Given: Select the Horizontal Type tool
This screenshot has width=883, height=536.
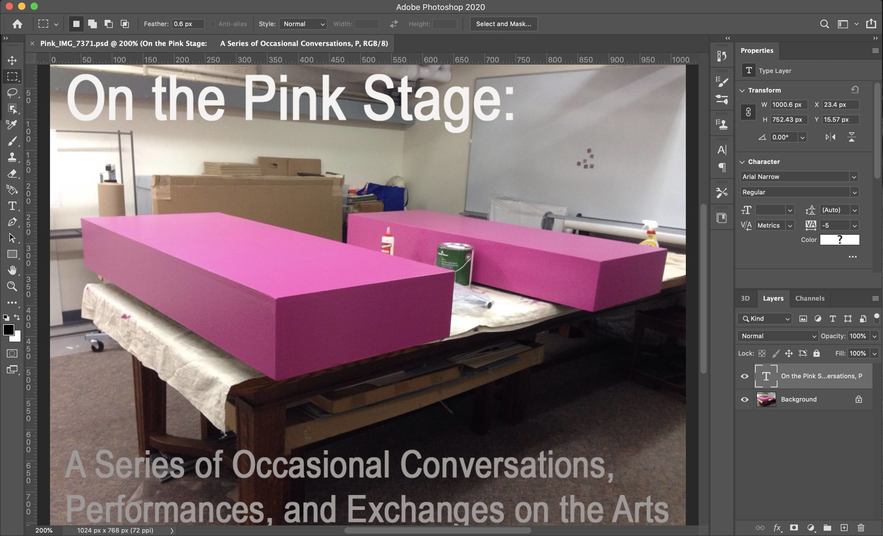Looking at the screenshot, I should pos(12,206).
